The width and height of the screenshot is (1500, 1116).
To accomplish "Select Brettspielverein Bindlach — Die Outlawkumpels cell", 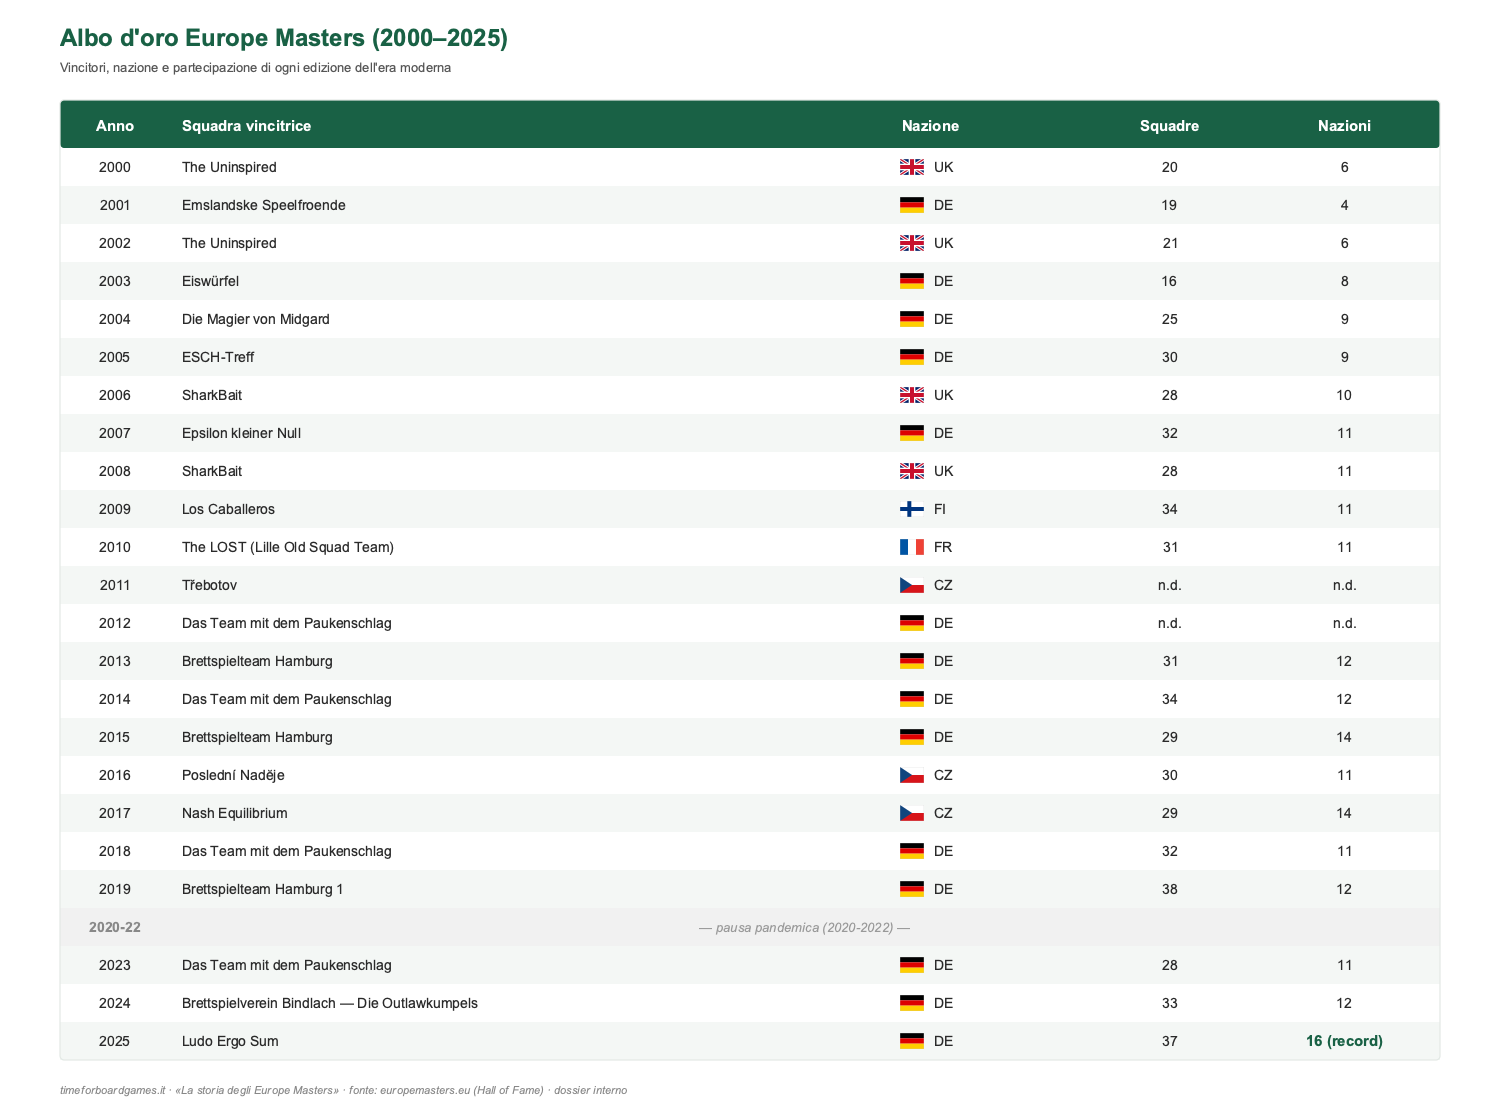I will point(330,1003).
